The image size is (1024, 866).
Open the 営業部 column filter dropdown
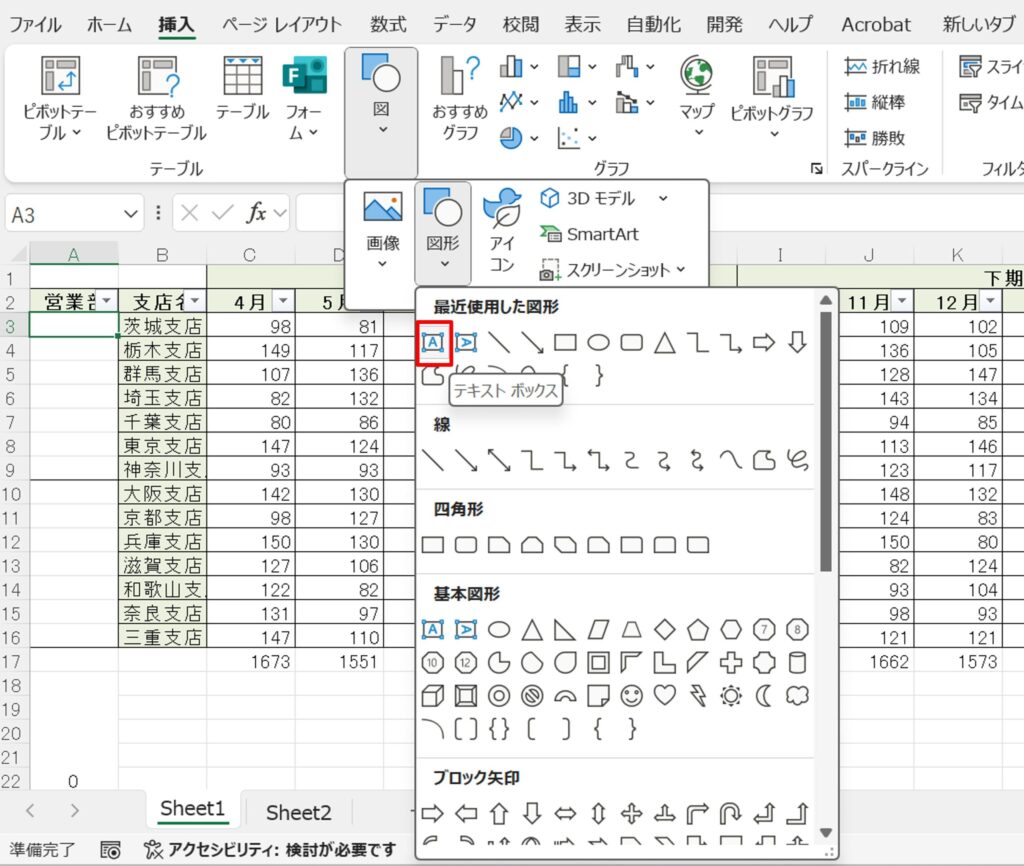(x=106, y=301)
